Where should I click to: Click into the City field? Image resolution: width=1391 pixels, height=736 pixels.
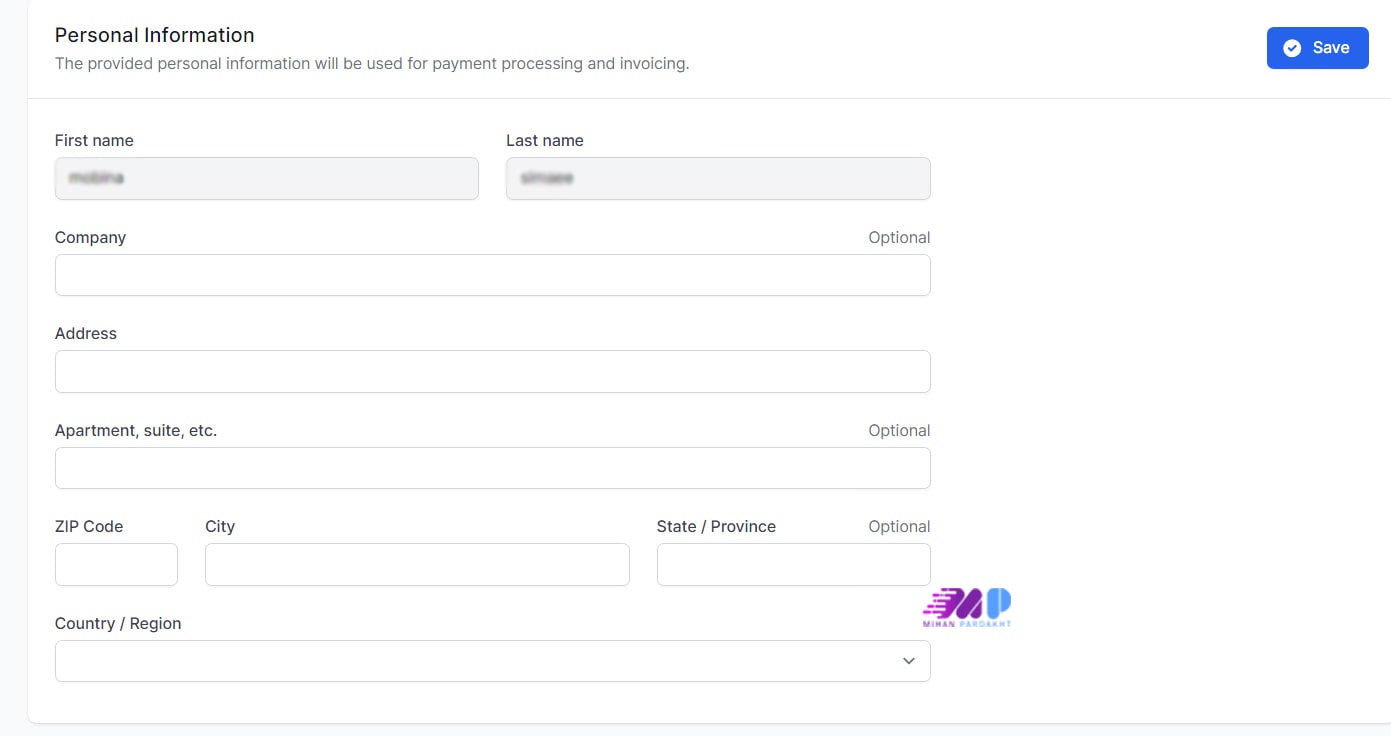click(x=417, y=565)
